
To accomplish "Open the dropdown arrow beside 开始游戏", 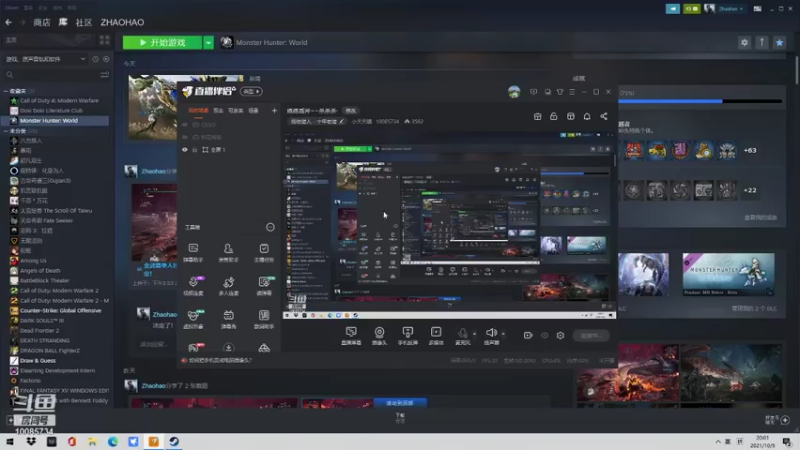I will click(208, 42).
